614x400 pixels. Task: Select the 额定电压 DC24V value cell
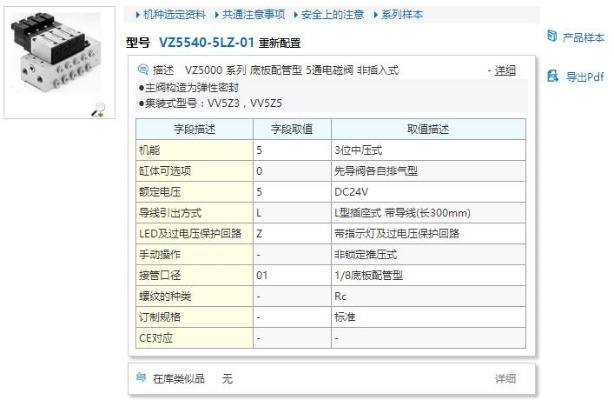pos(428,191)
